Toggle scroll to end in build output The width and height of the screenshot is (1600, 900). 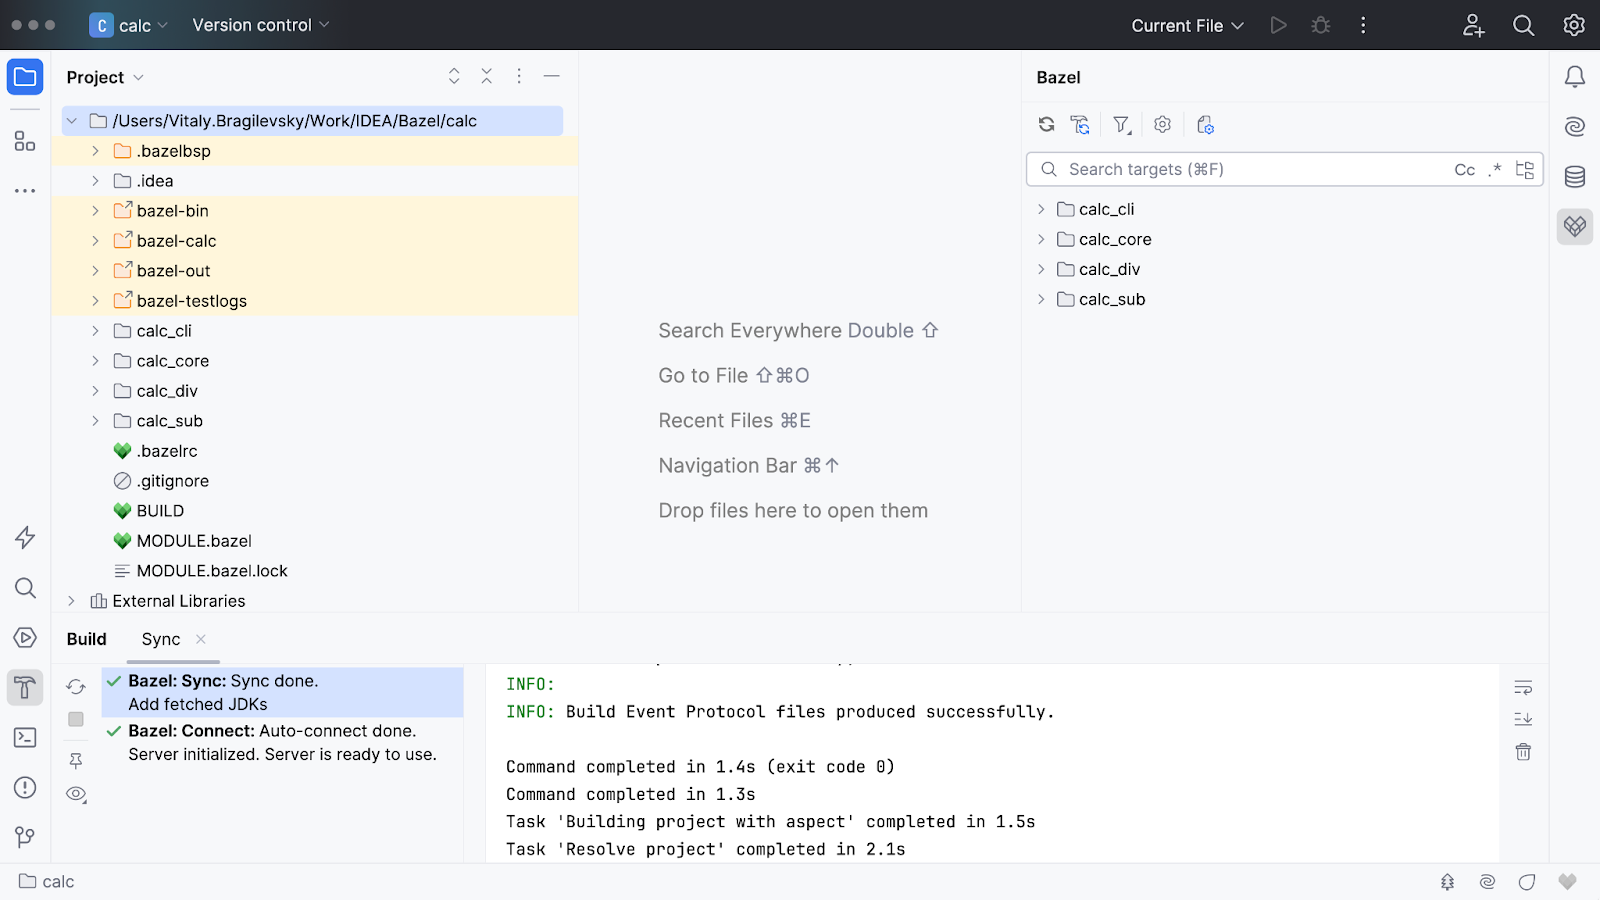click(x=1523, y=719)
